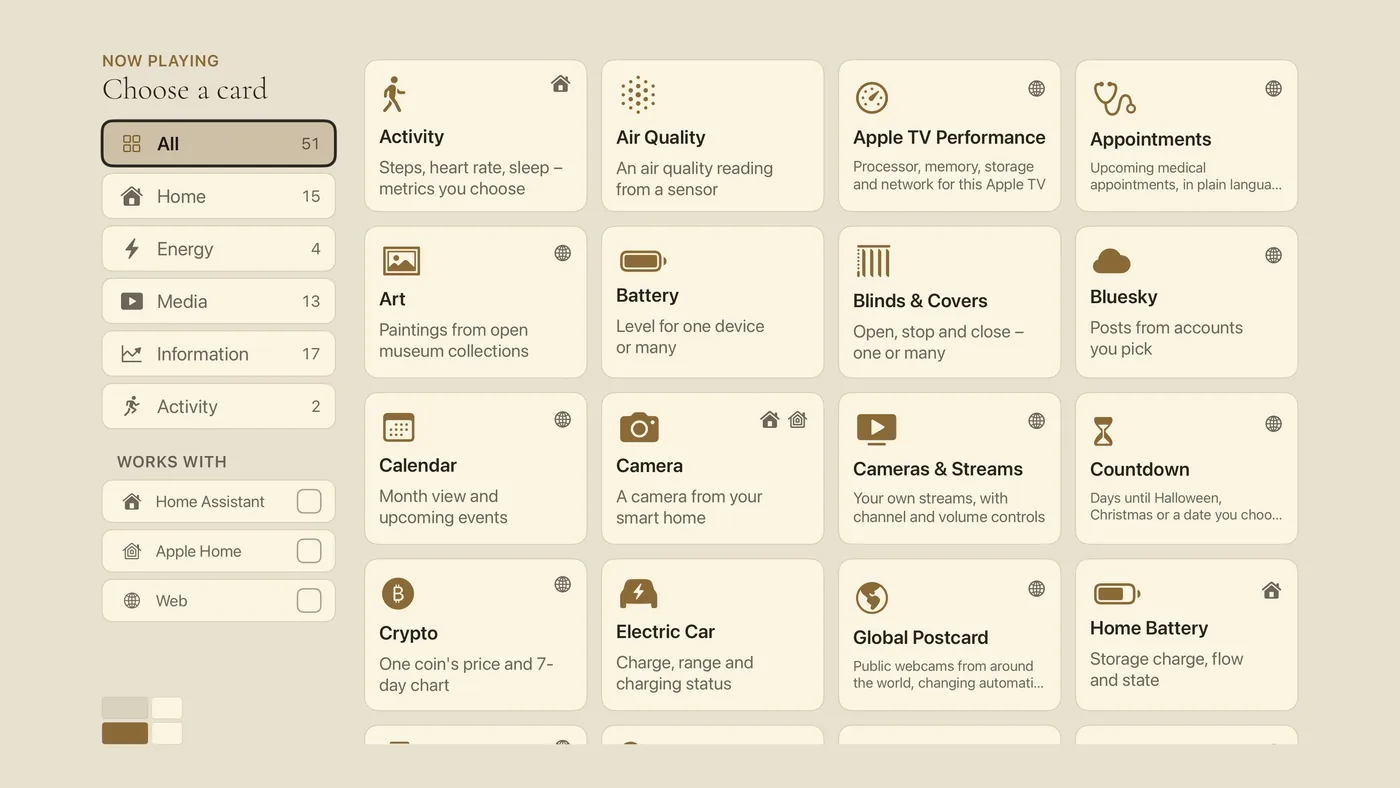Tick the Web filter checkbox
The image size is (1400, 788).
(309, 601)
